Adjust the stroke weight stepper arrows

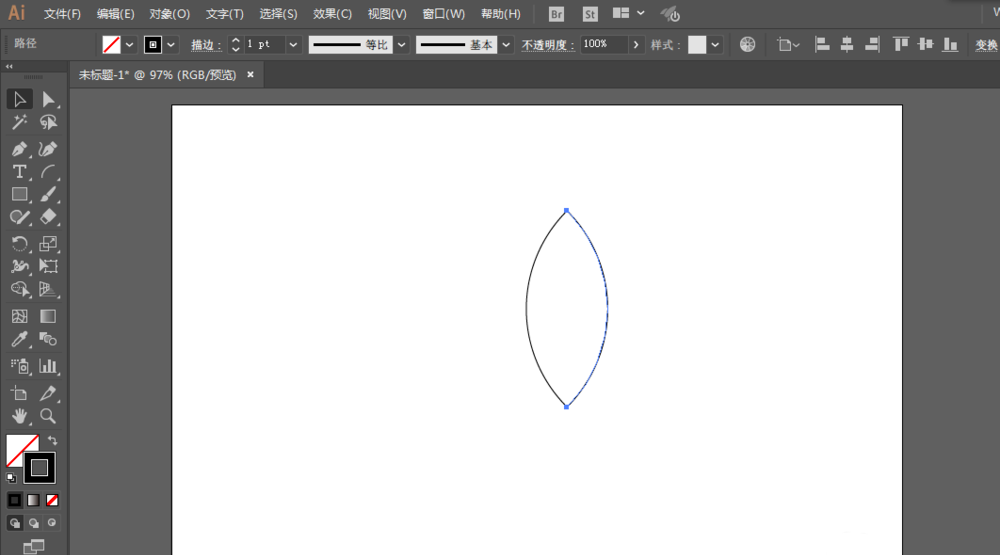235,45
